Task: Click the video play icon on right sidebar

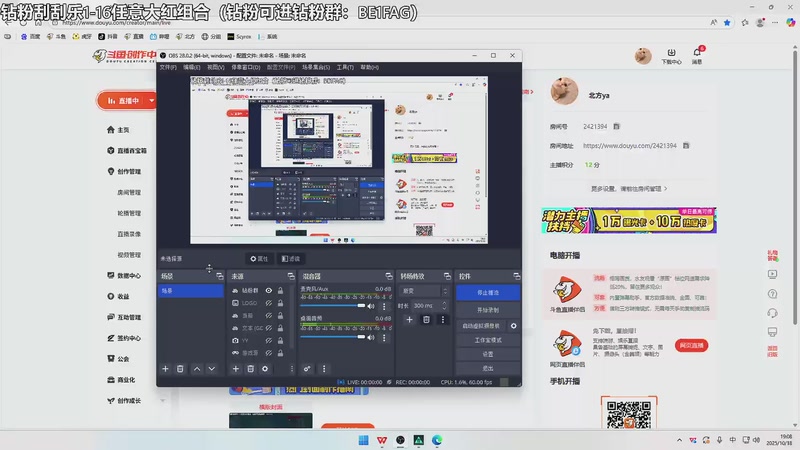Action: pyautogui.click(x=772, y=274)
